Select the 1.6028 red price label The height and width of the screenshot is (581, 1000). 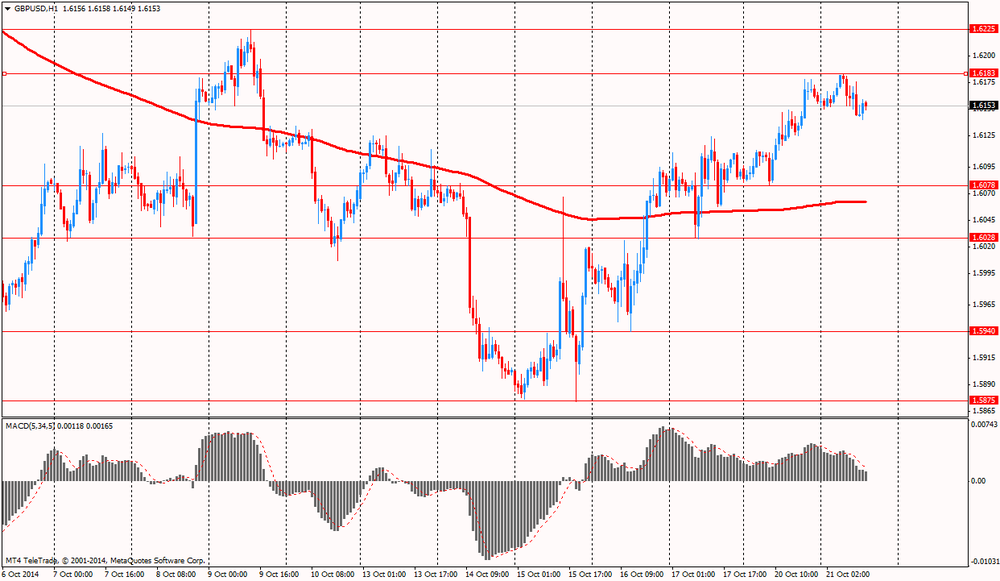982,238
